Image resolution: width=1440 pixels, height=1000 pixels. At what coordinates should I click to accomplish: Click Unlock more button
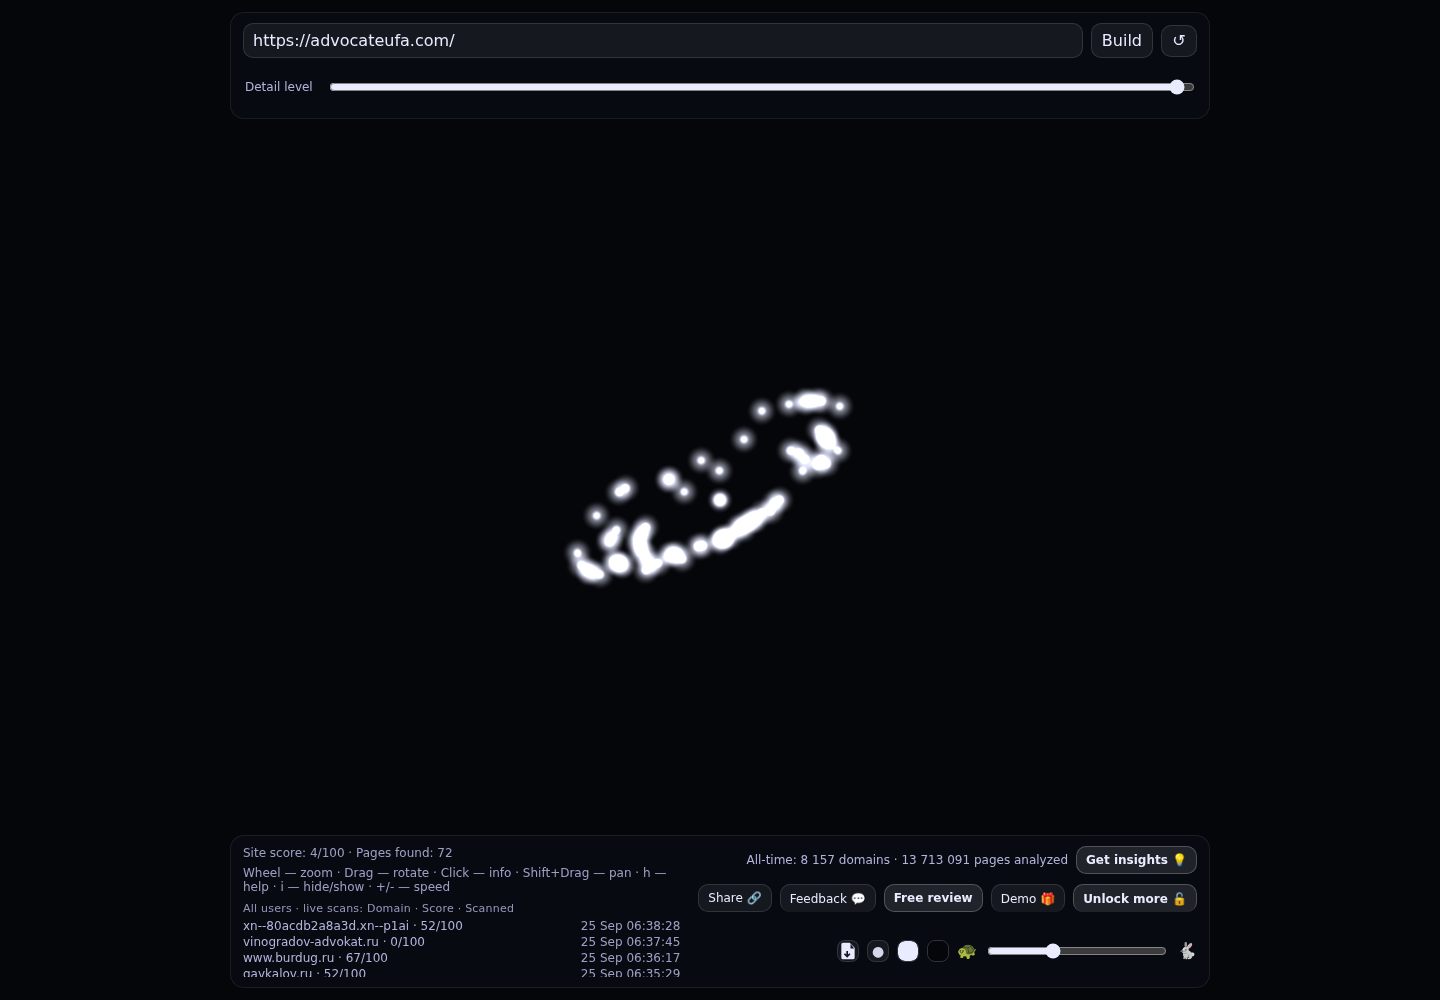click(x=1135, y=898)
